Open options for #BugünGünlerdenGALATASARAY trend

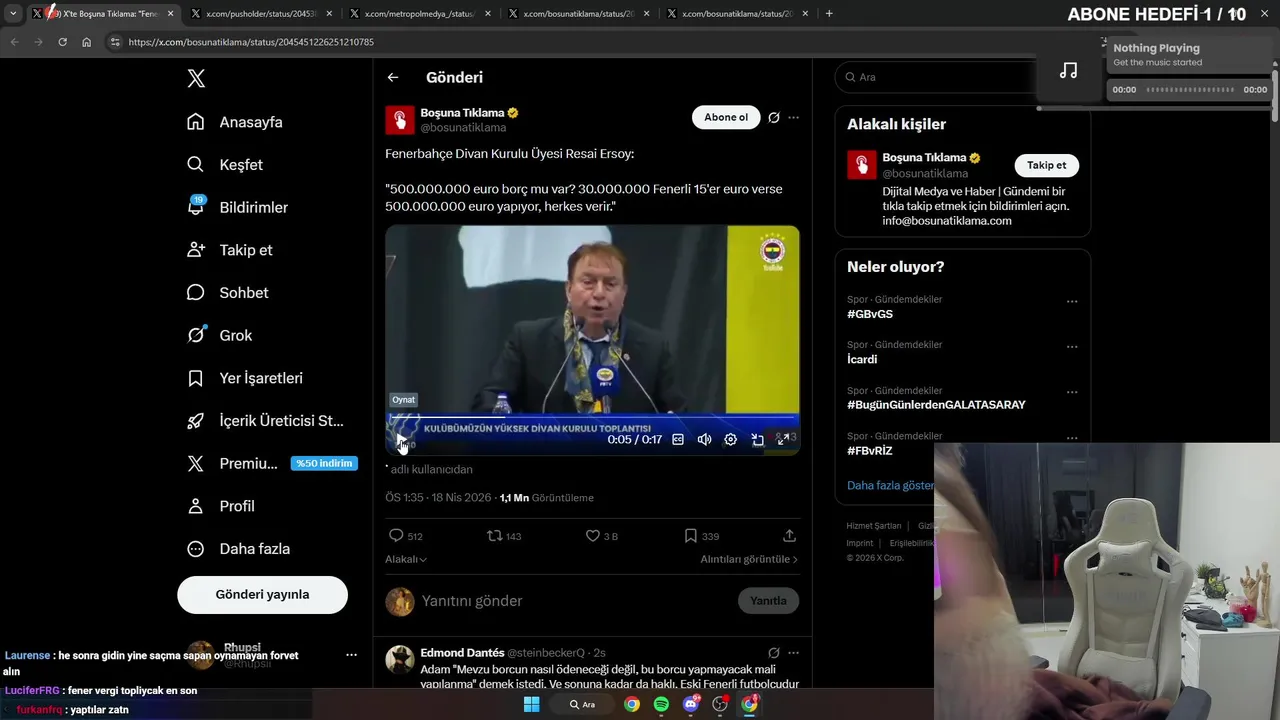[1072, 392]
